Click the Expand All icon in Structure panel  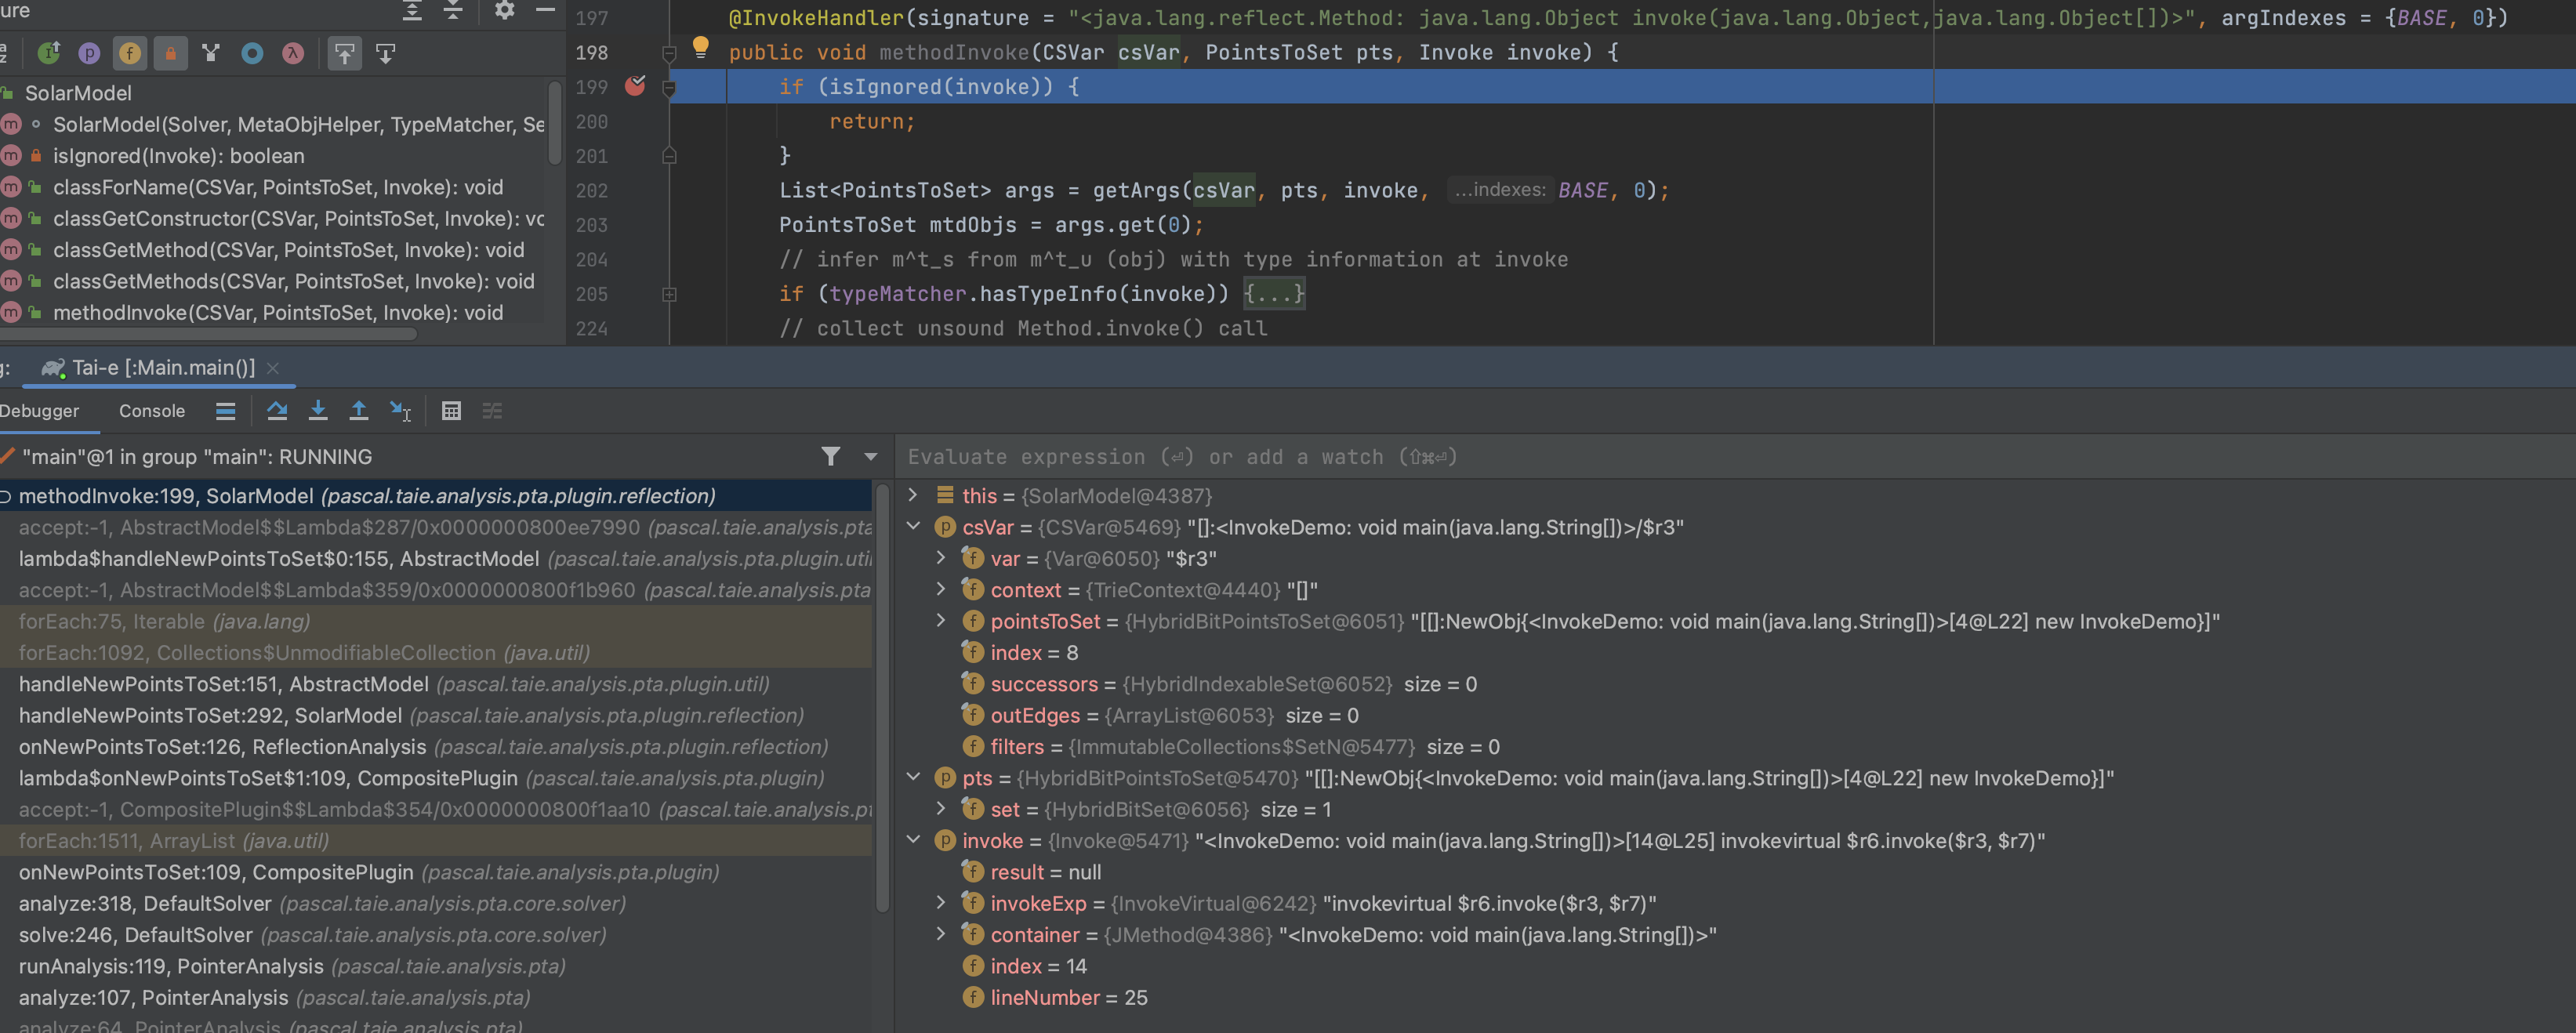[x=412, y=11]
